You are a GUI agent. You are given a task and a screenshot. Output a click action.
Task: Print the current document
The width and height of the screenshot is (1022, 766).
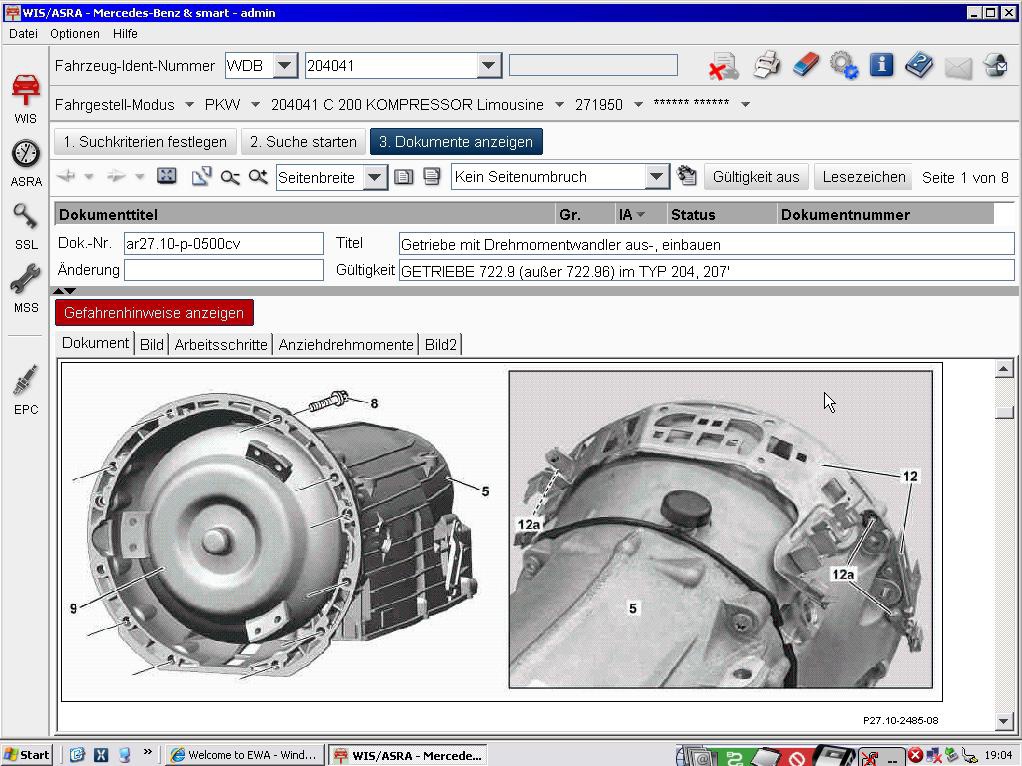(x=767, y=65)
